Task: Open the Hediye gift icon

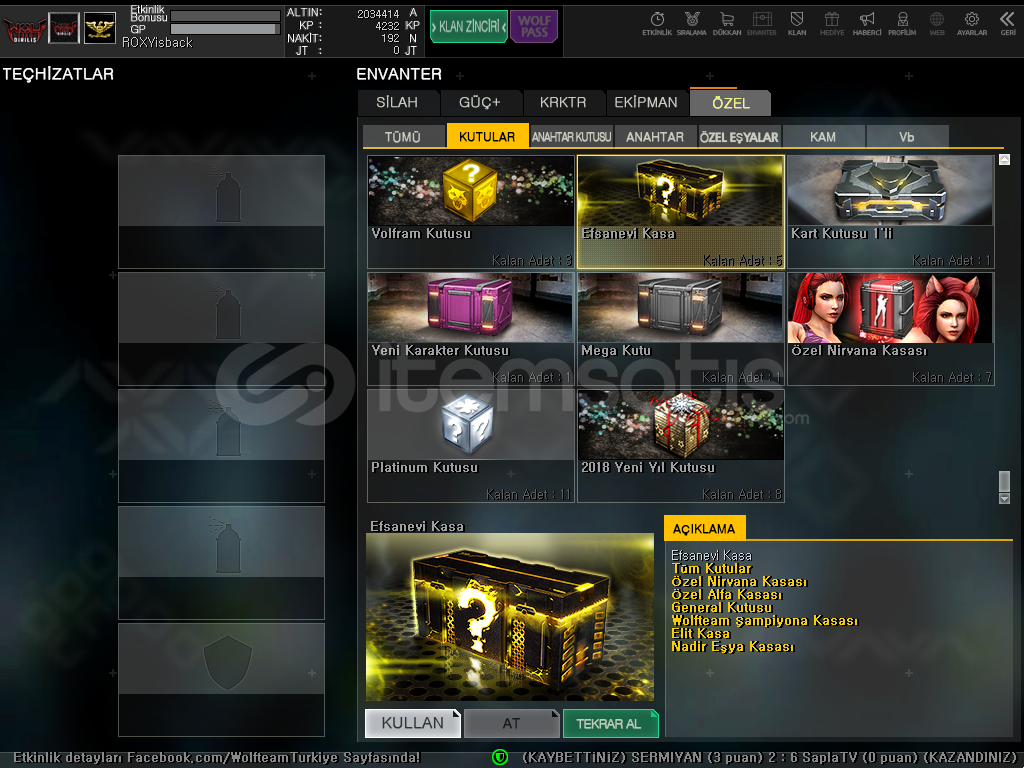Action: tap(831, 23)
